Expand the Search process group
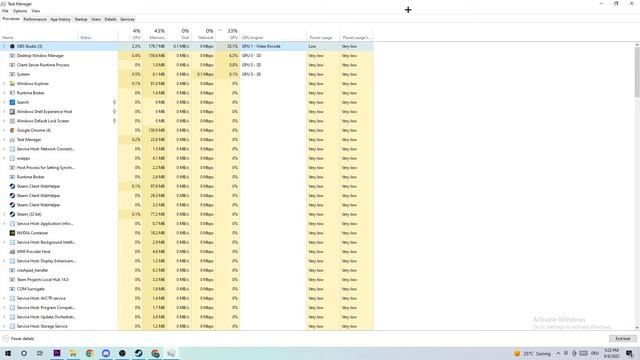This screenshot has width=640, height=360. pos(4,102)
